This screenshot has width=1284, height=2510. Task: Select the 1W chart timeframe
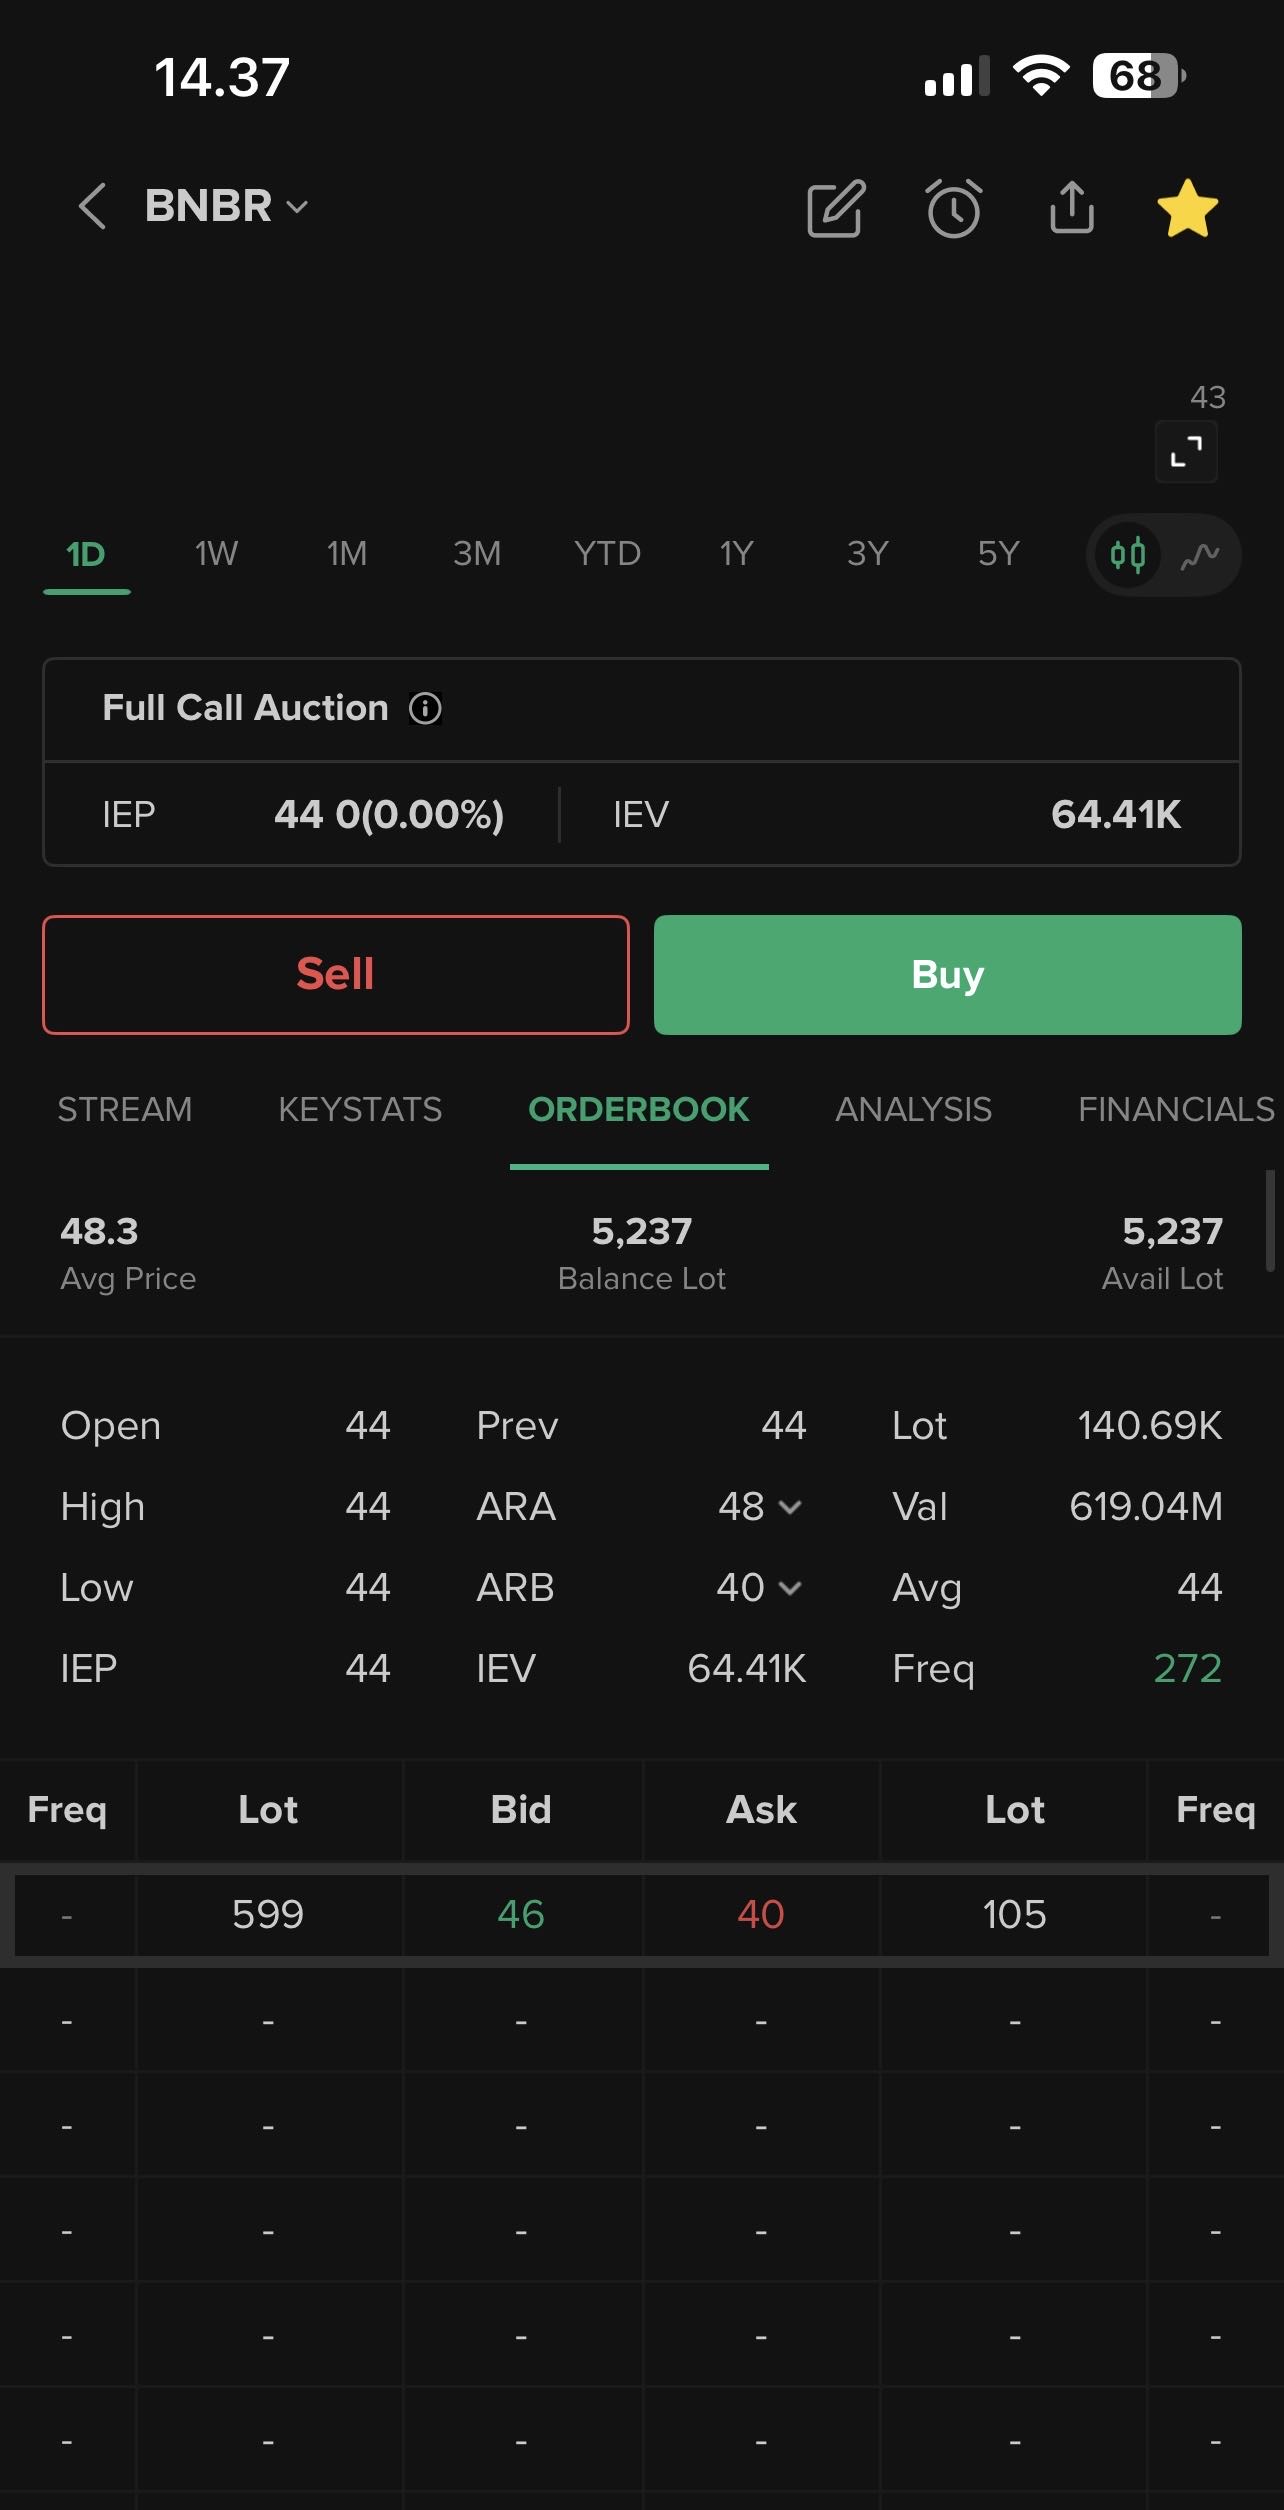tap(216, 554)
